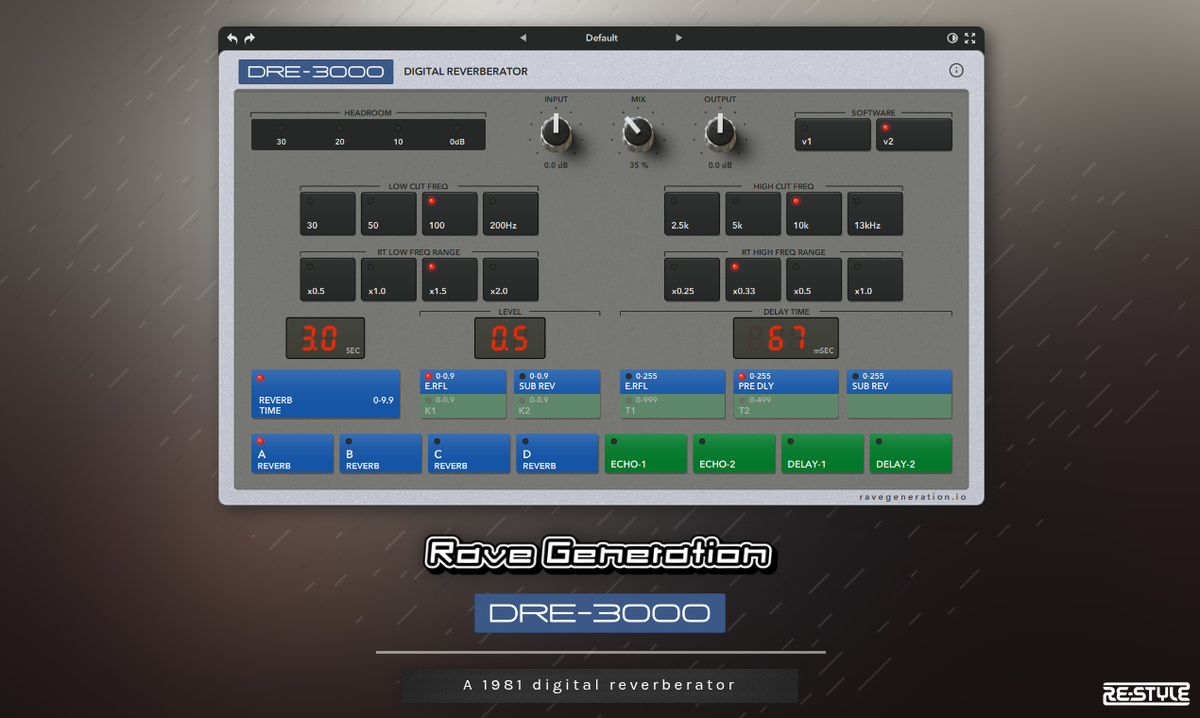The image size is (1200, 718).
Task: Click the INPUT knob
Action: pos(555,131)
